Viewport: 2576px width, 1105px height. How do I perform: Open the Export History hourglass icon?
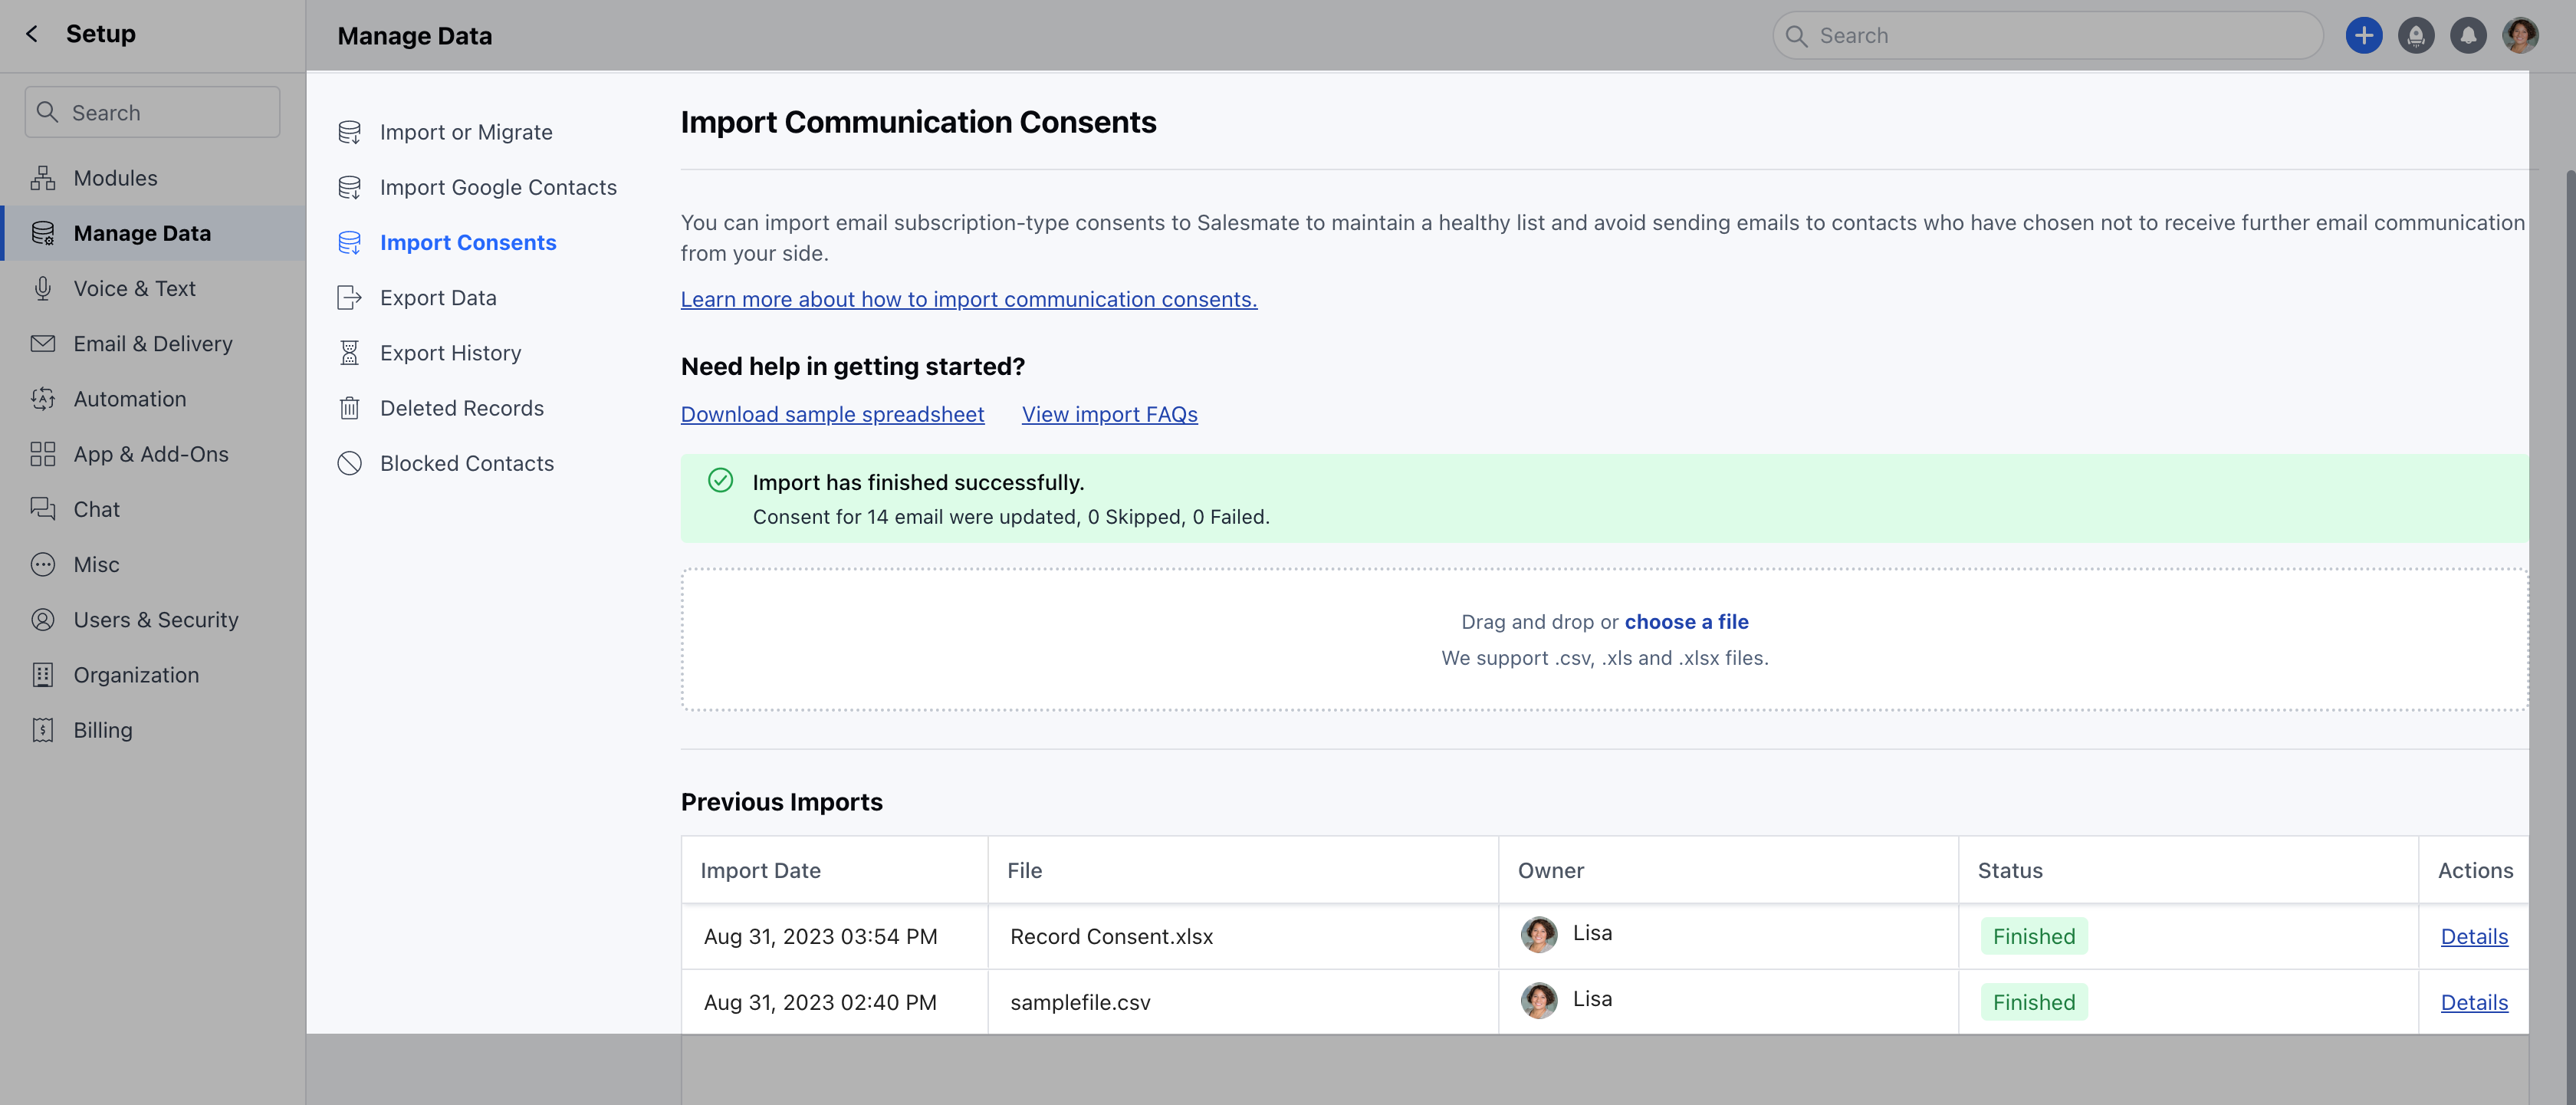click(x=349, y=352)
